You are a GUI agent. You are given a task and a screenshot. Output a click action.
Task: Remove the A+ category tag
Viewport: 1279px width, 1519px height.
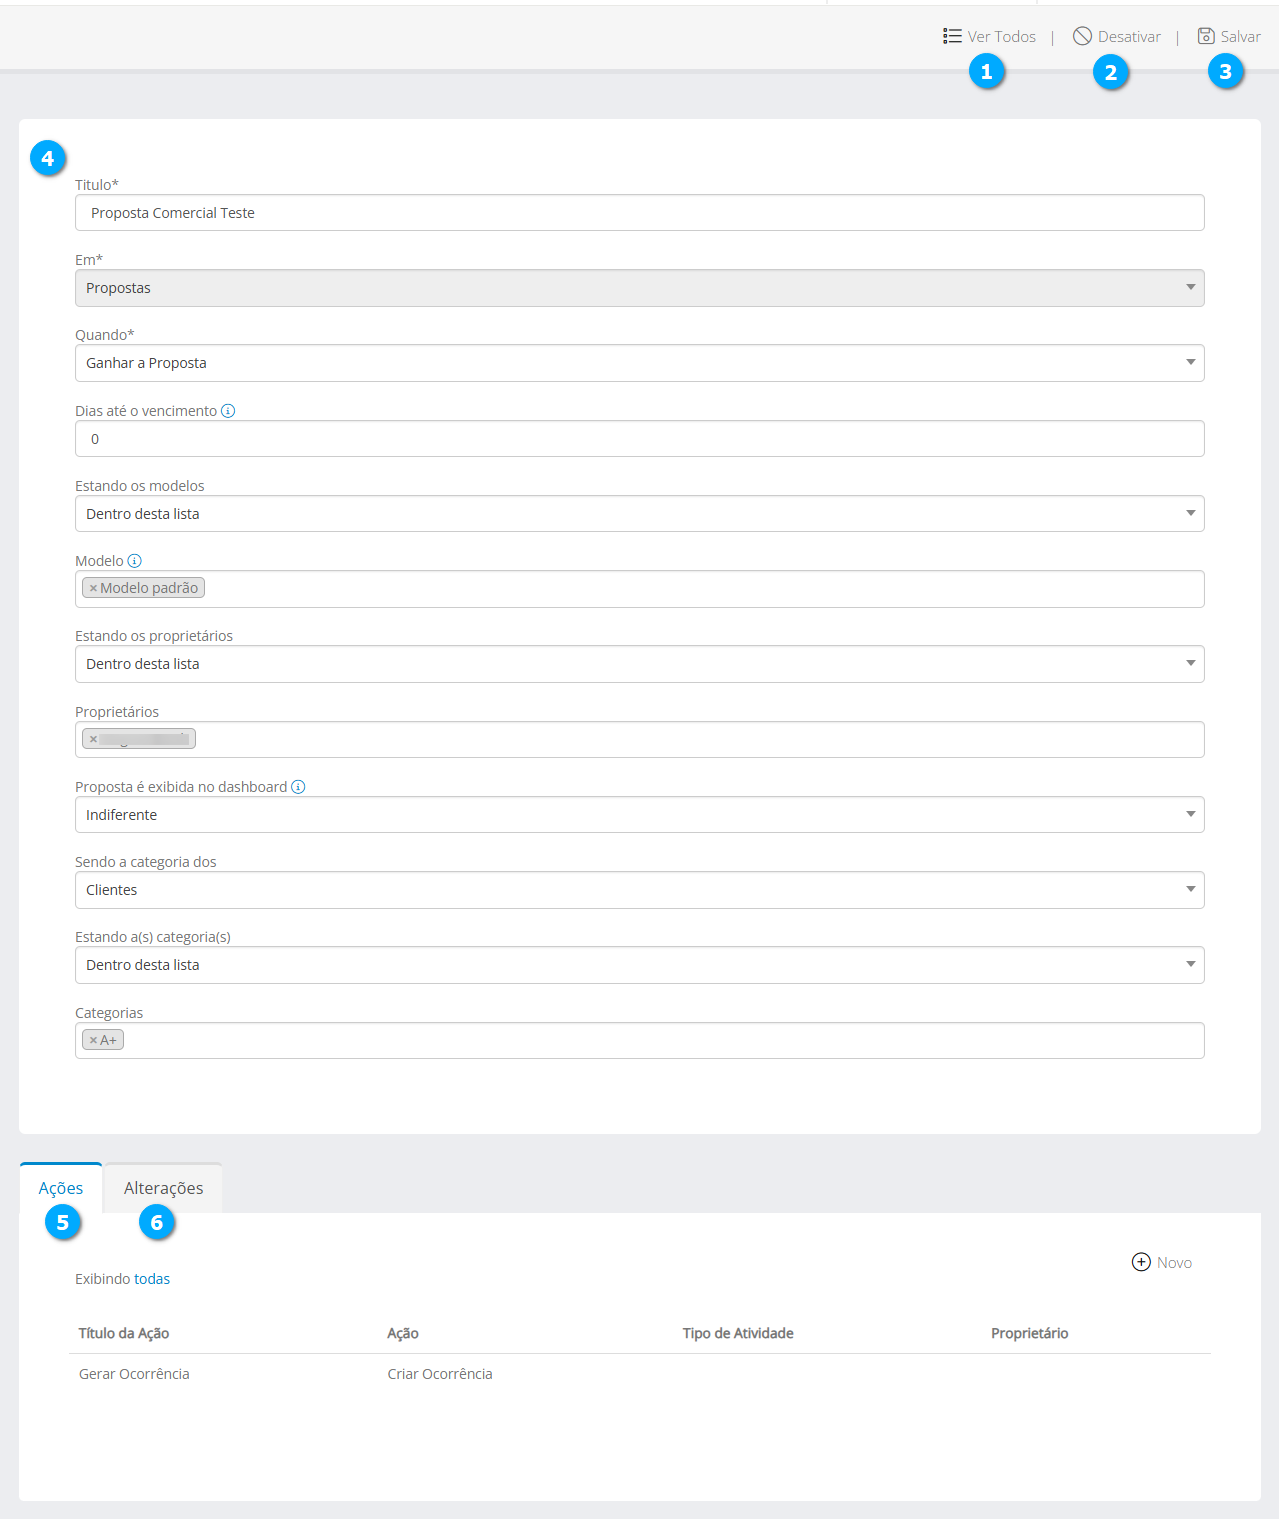pyautogui.click(x=93, y=1041)
